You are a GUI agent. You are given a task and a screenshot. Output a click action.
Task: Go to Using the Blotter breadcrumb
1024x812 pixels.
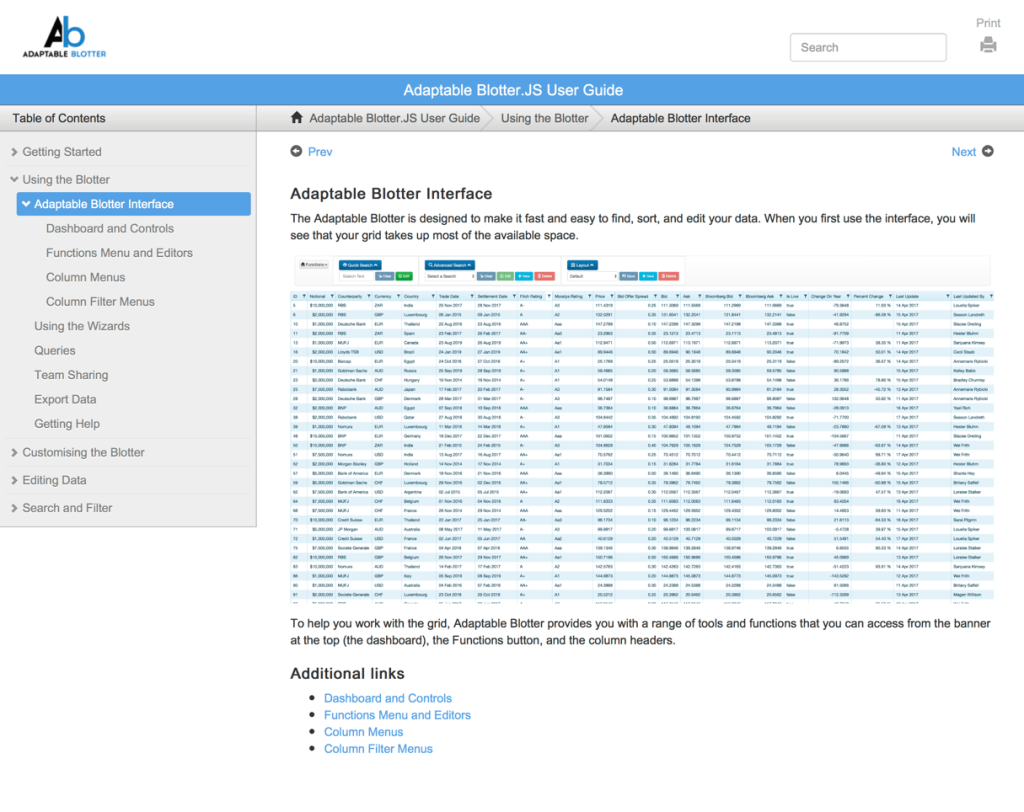[x=544, y=118]
